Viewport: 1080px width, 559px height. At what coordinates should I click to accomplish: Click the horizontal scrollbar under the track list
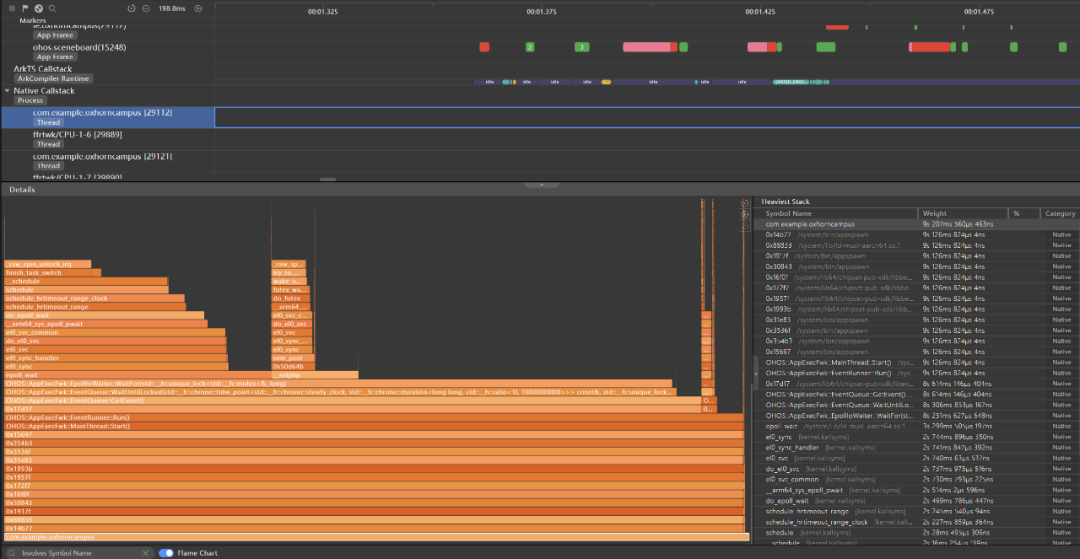tap(328, 180)
